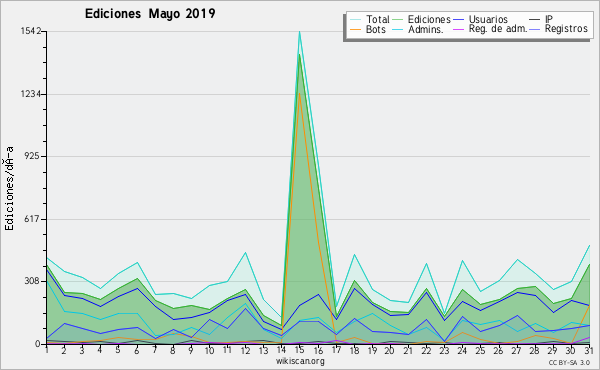Click day 31 on the x-axis

tap(589, 350)
